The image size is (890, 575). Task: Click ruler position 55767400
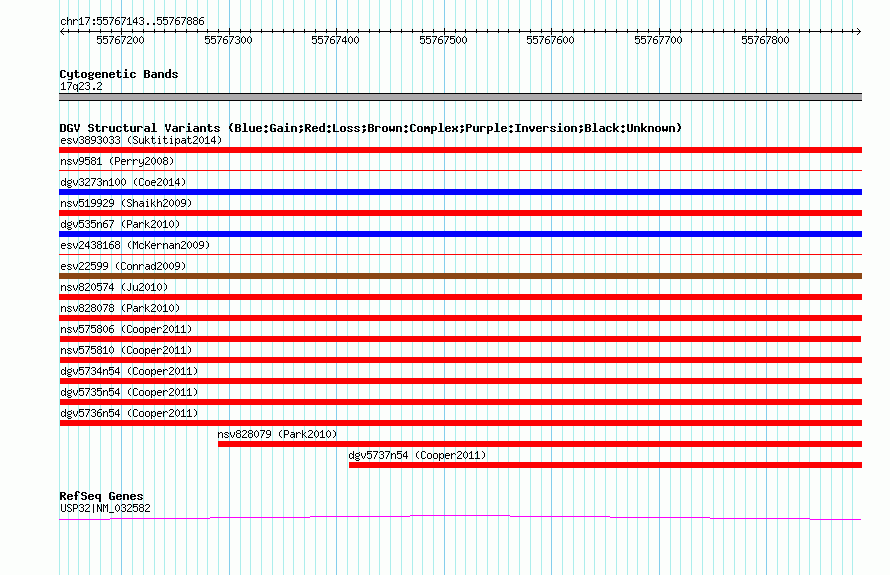[335, 40]
